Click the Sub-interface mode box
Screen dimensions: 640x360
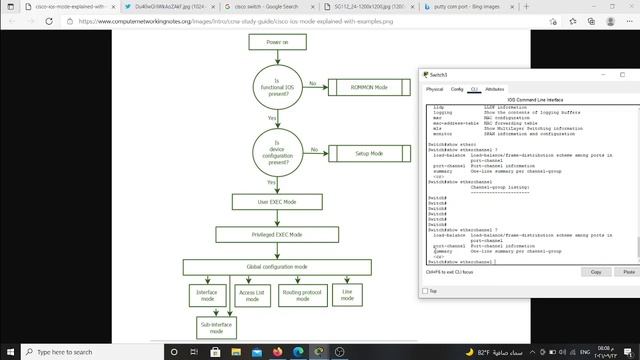[216, 328]
